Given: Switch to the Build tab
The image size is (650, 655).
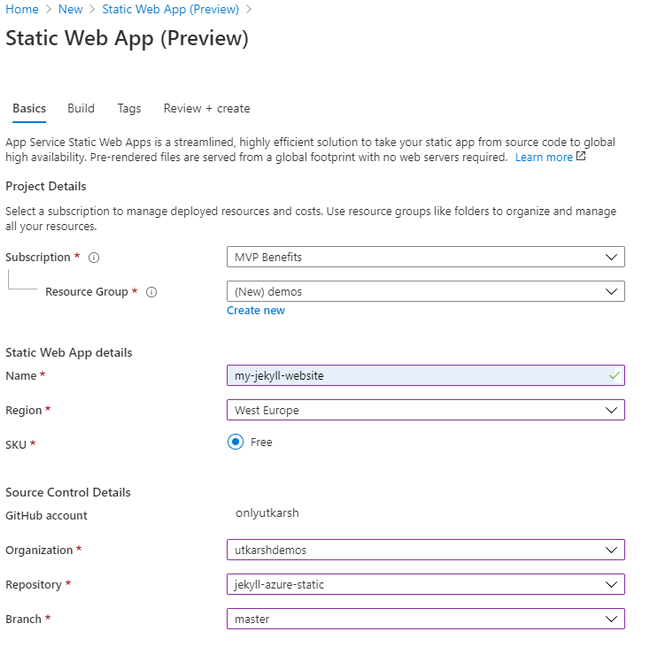Looking at the screenshot, I should click(x=81, y=108).
